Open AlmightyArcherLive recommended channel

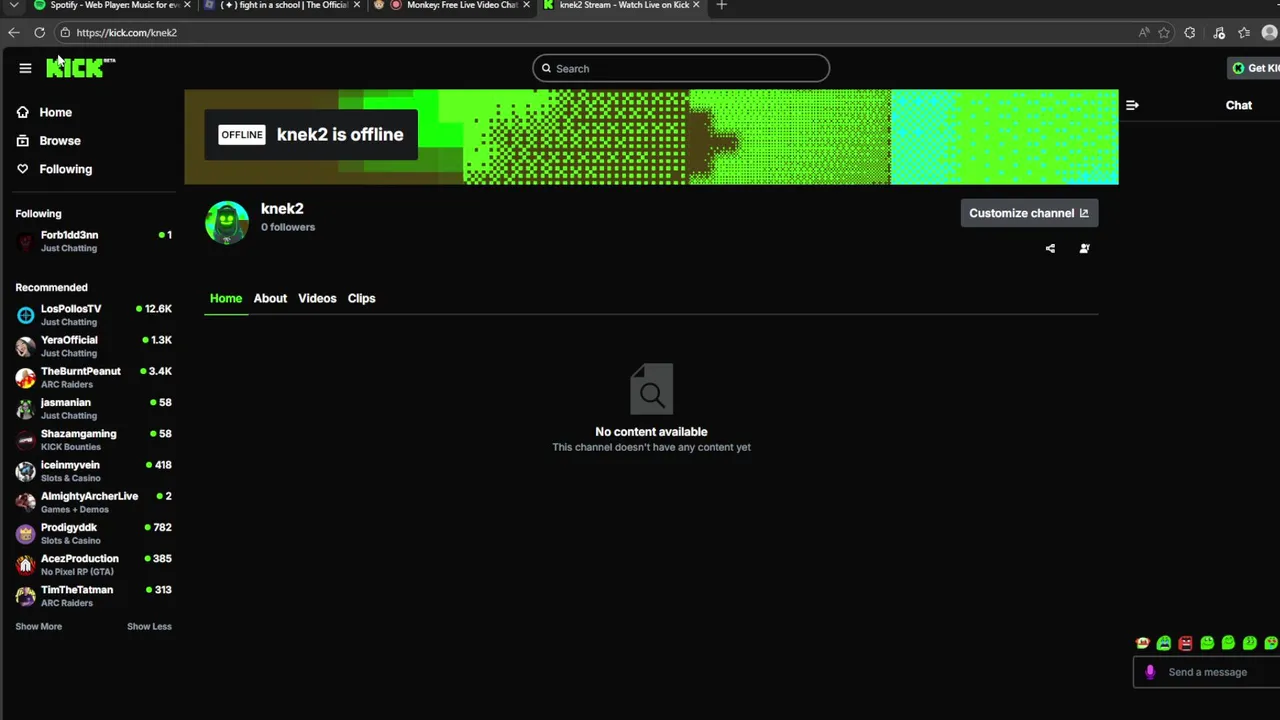[94, 502]
